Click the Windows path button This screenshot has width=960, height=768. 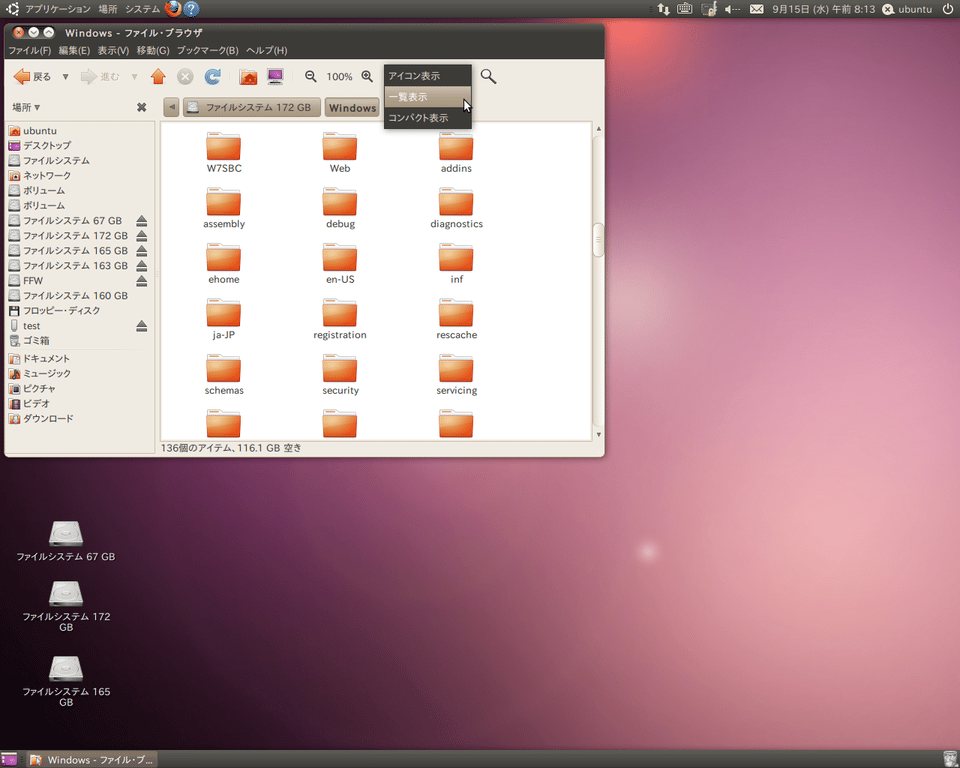click(352, 107)
